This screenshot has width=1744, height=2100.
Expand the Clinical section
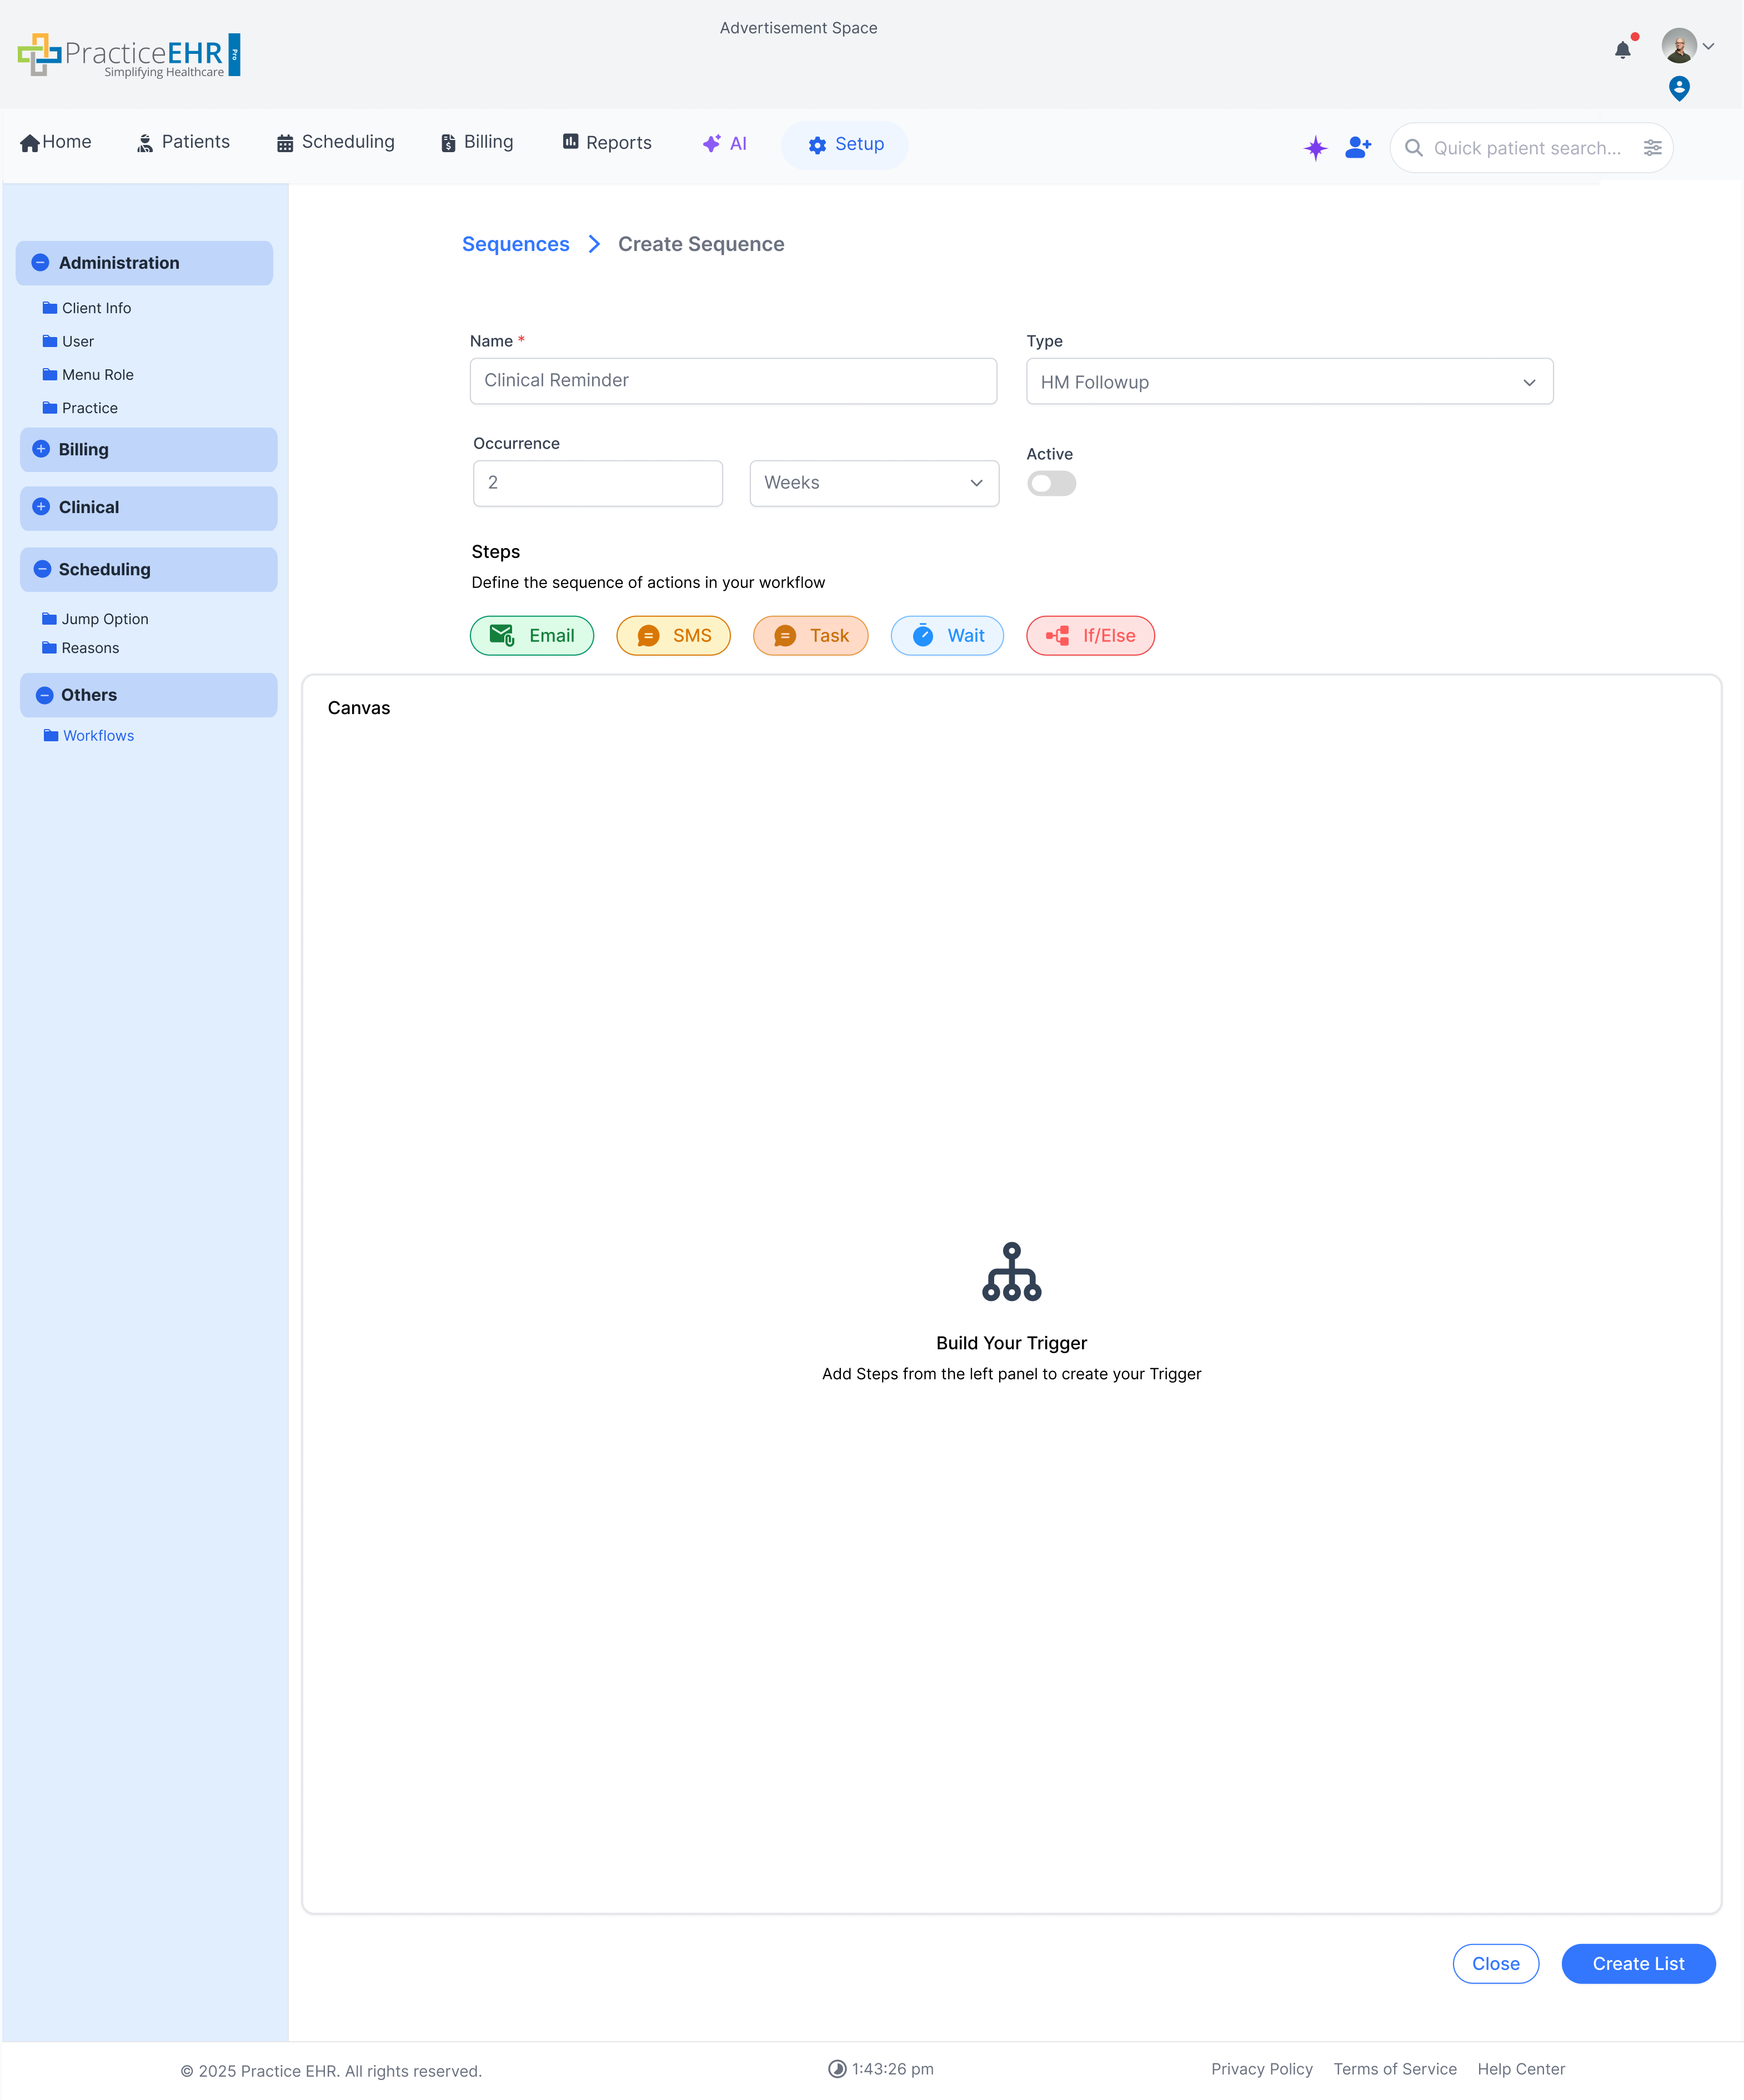click(41, 508)
